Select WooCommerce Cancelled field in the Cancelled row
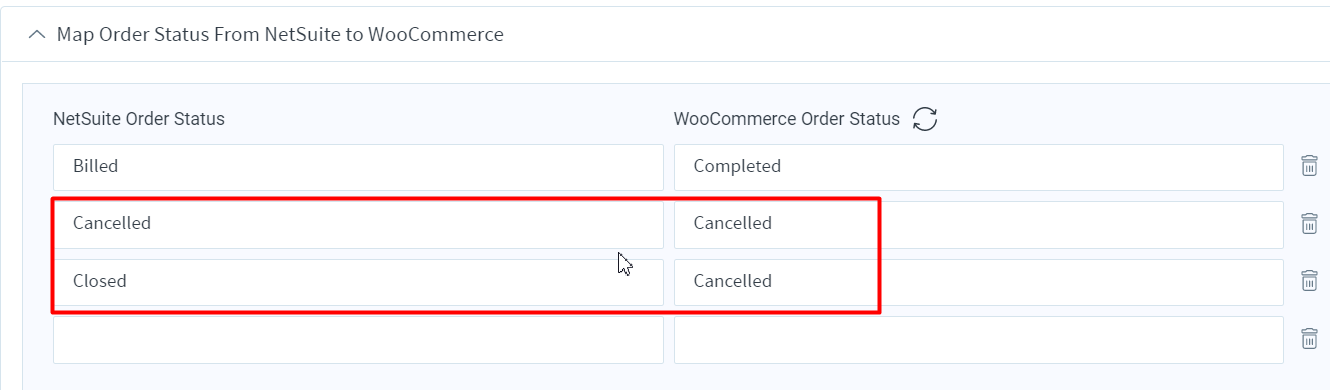This screenshot has width=1330, height=390. point(979,224)
